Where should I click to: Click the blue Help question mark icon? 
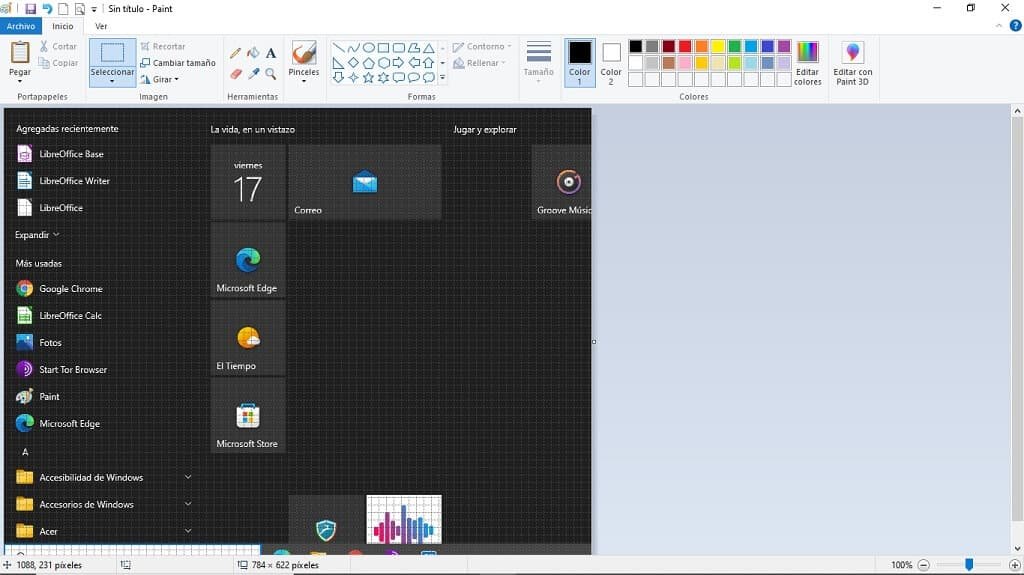(x=1016, y=25)
